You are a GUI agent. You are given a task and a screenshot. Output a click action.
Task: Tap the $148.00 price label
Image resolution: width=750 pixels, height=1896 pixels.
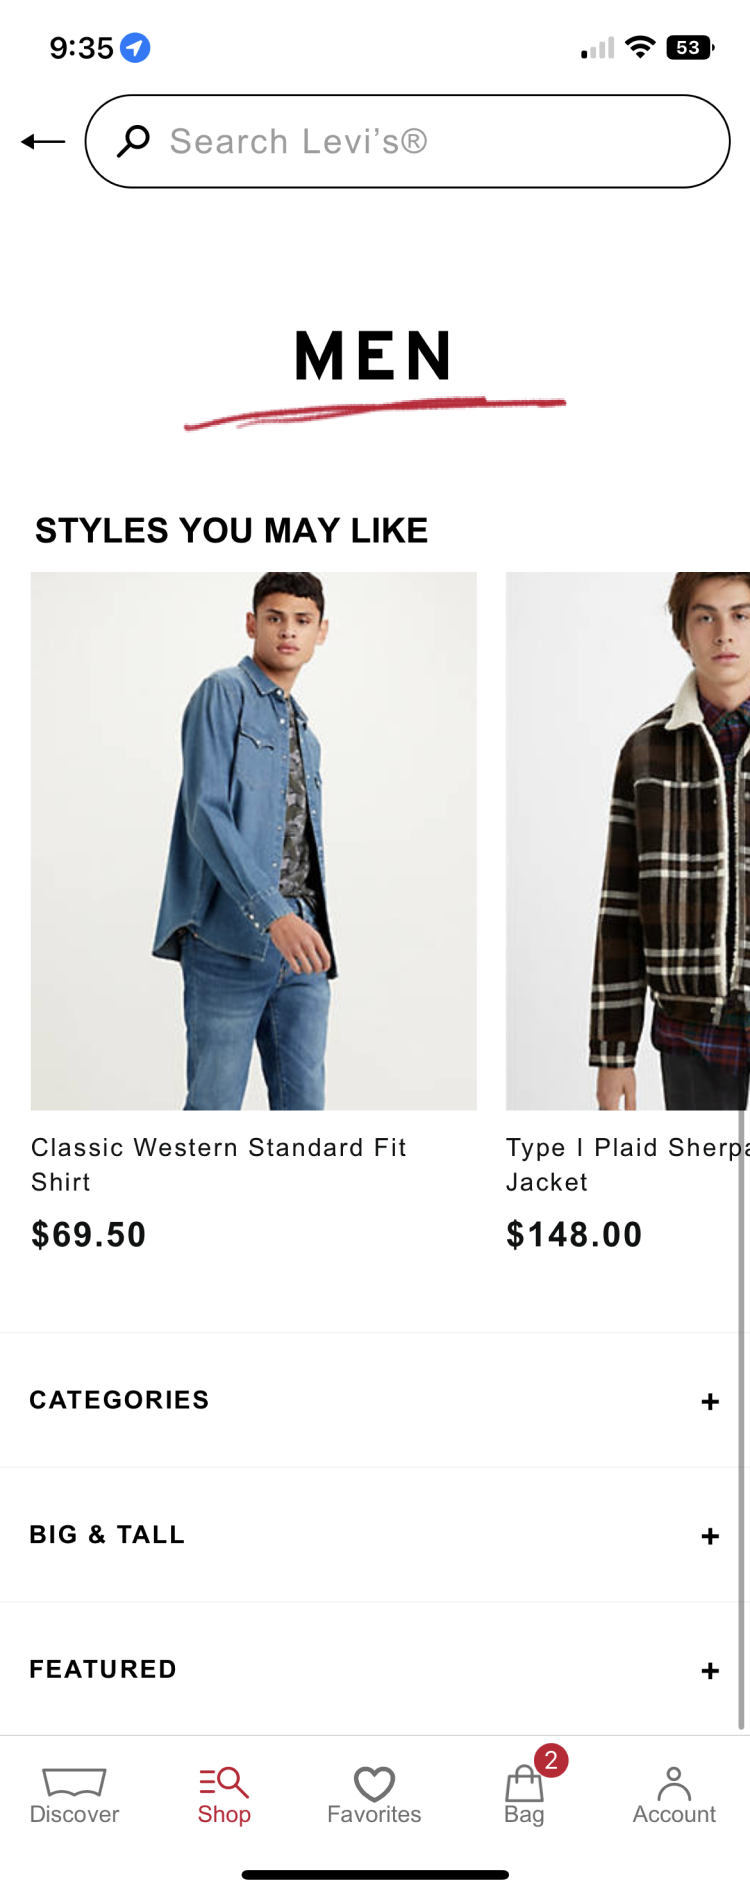(x=574, y=1234)
